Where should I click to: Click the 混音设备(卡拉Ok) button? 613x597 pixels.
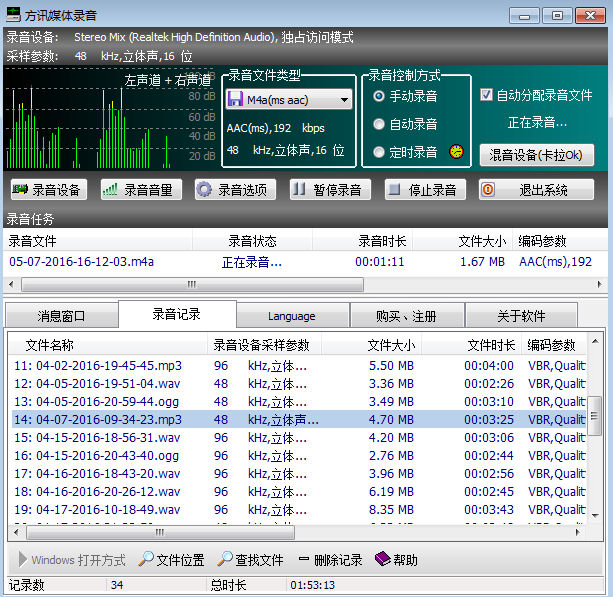[537, 155]
